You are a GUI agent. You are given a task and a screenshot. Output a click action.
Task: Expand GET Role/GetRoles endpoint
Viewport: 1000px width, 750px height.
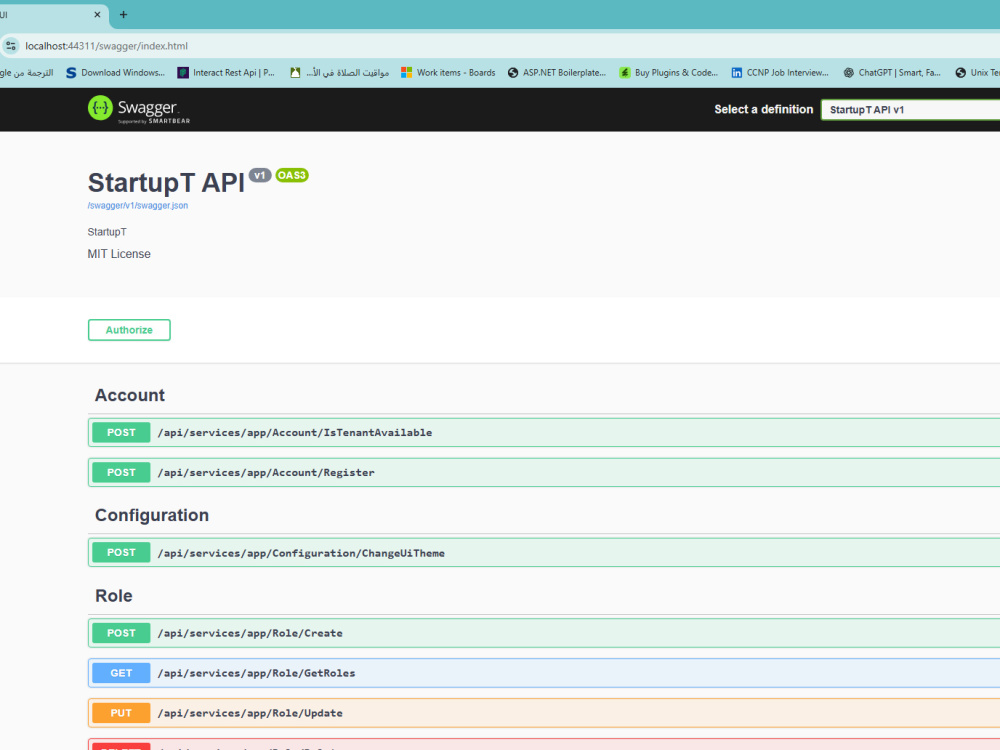[543, 673]
